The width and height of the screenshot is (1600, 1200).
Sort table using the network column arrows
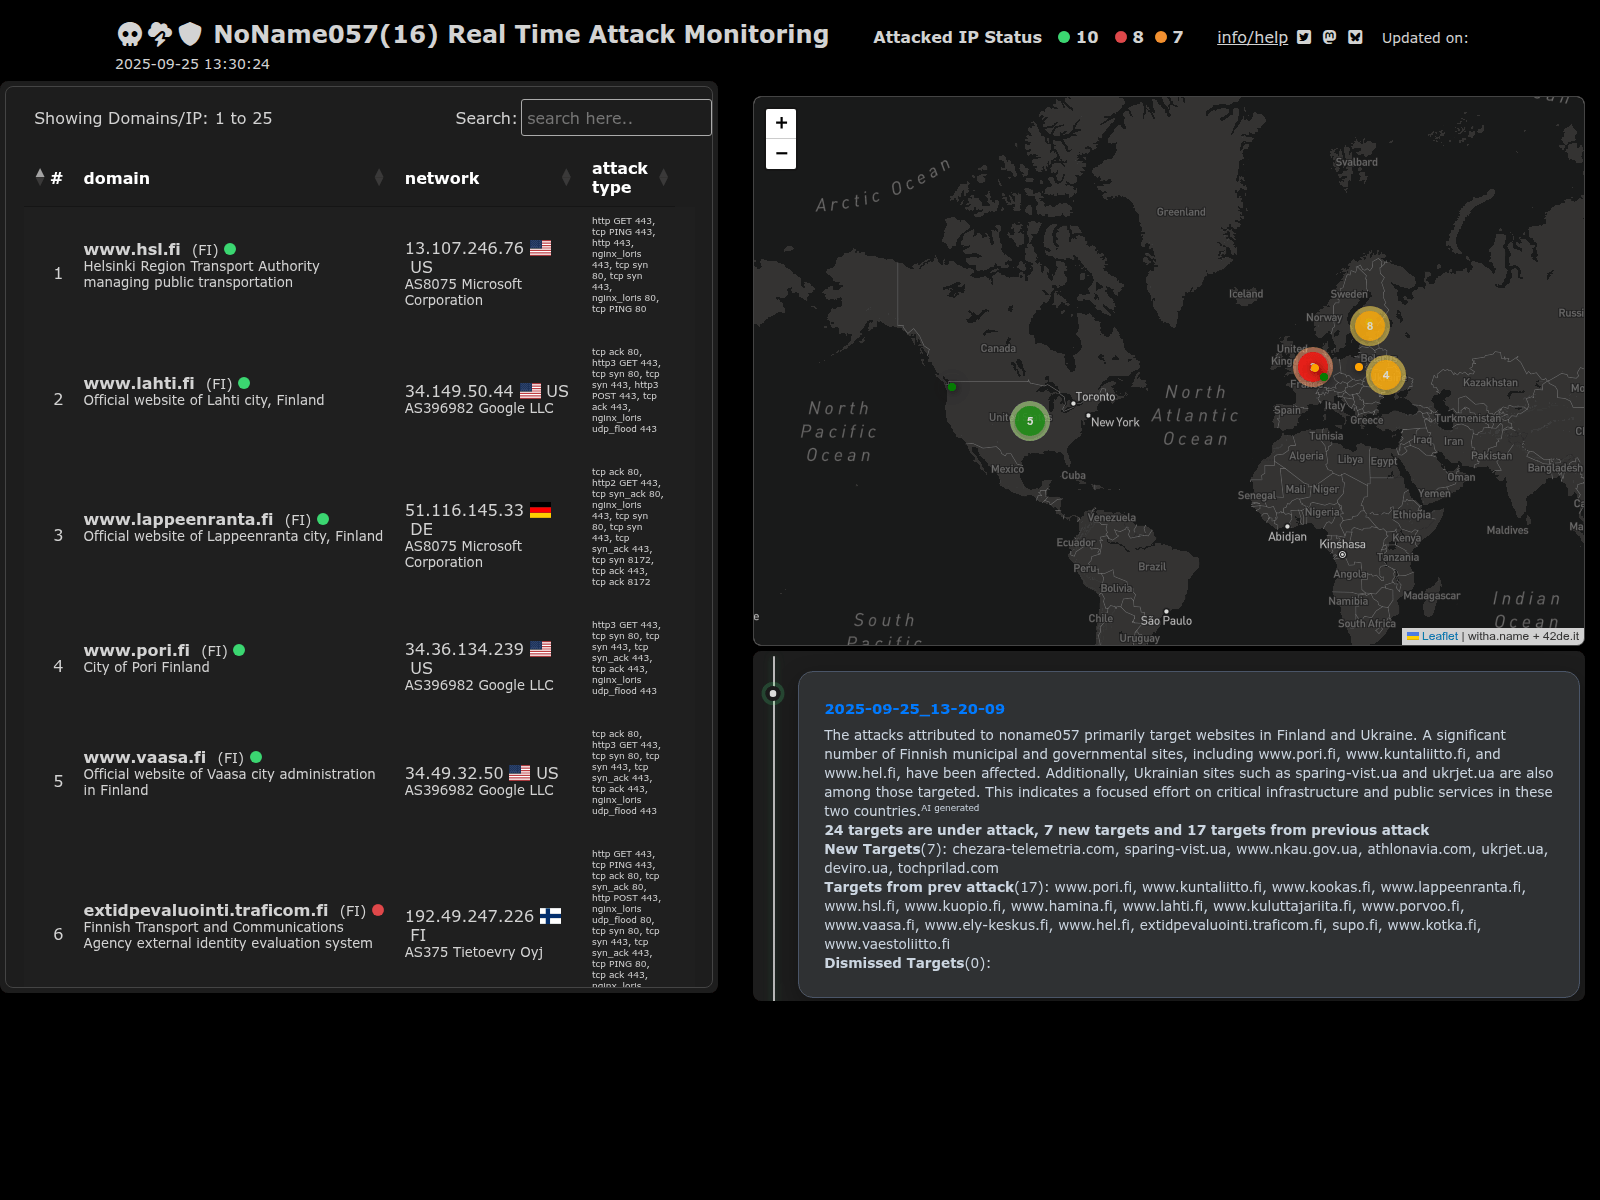coord(566,178)
